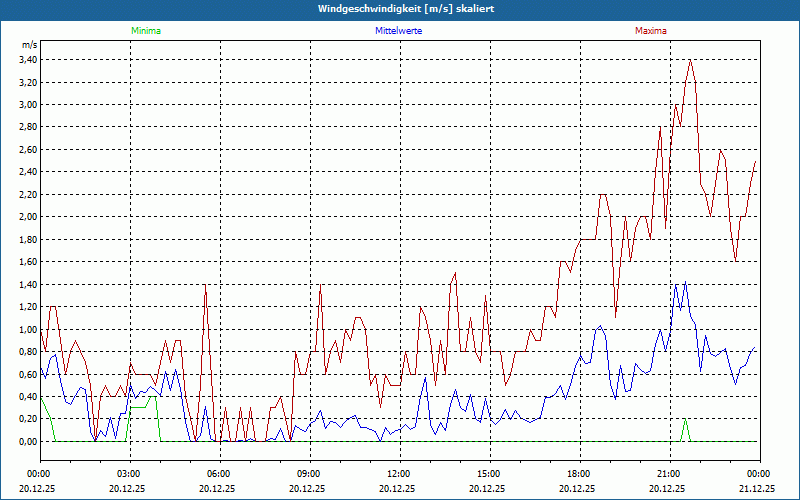Image resolution: width=800 pixels, height=500 pixels.
Task: Select the 15:00 time axis label
Action: click(x=488, y=473)
